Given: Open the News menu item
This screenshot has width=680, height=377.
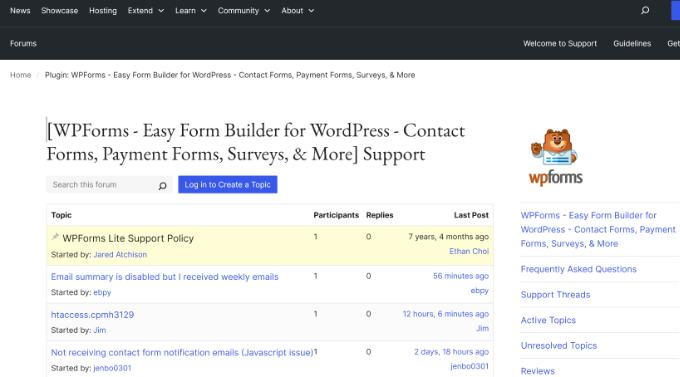Looking at the screenshot, I should [x=20, y=10].
